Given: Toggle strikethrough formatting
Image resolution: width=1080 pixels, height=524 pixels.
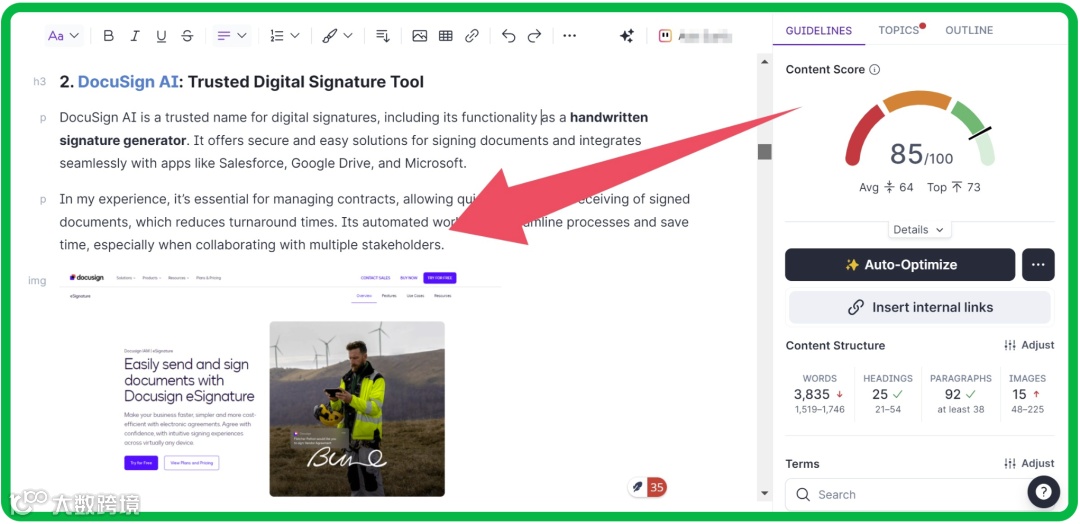Looking at the screenshot, I should [187, 36].
